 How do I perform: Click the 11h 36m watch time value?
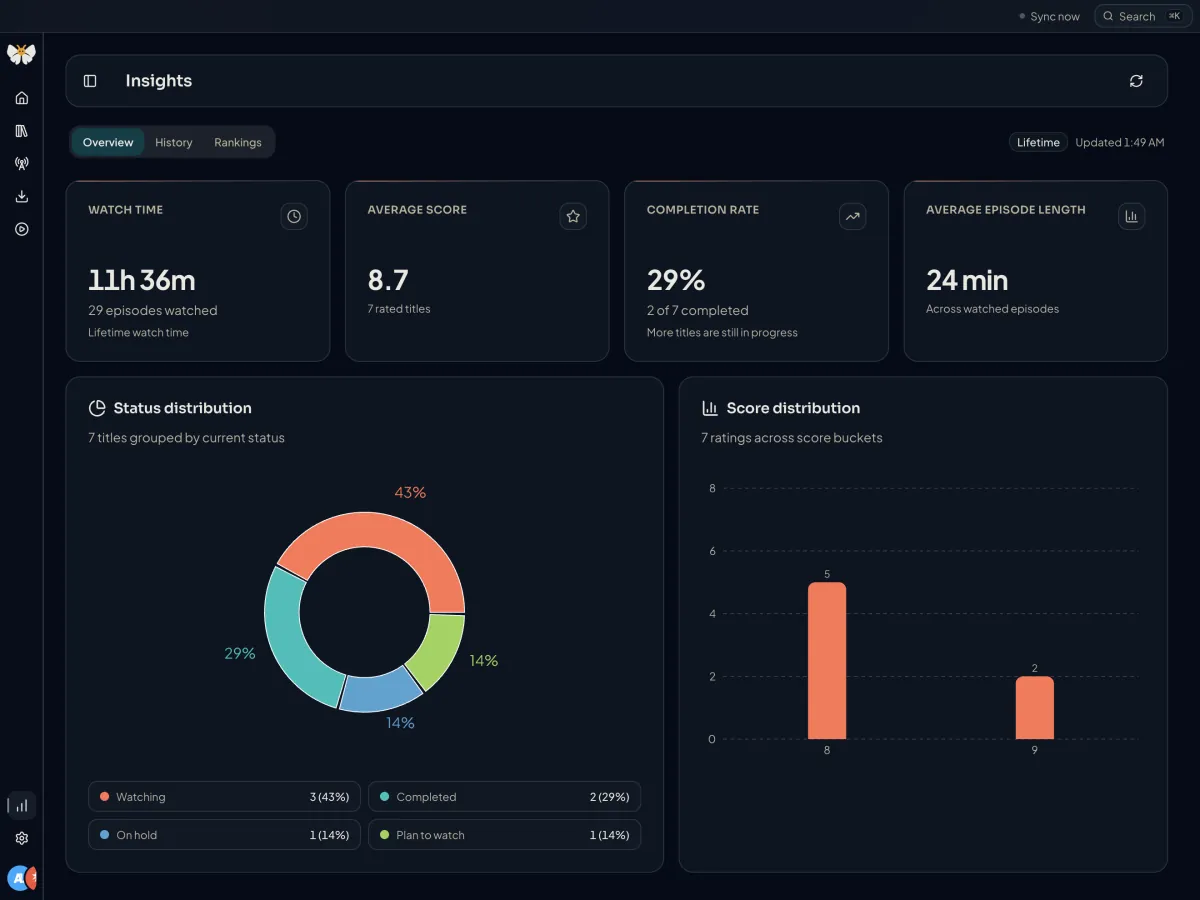[x=141, y=280]
